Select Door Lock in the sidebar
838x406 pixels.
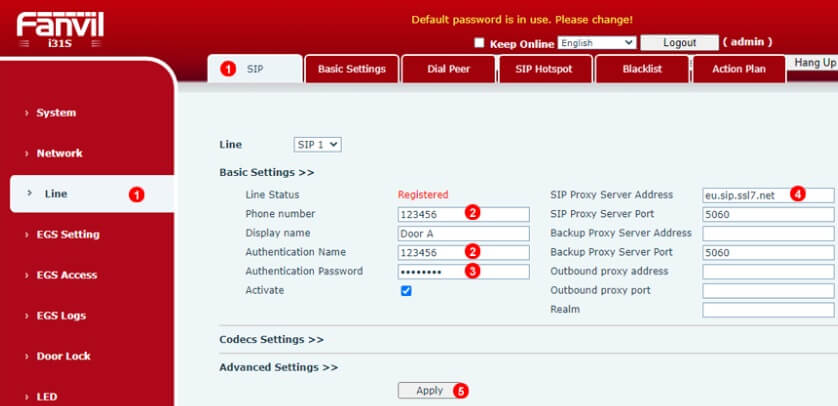coord(63,356)
